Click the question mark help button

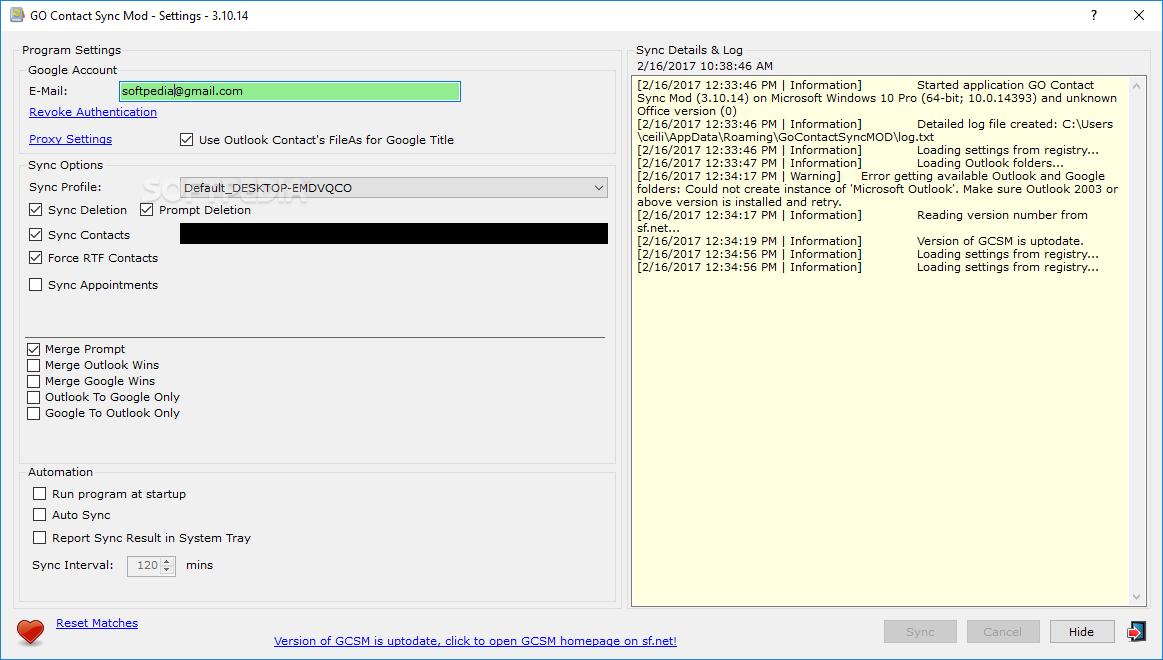tap(1094, 16)
